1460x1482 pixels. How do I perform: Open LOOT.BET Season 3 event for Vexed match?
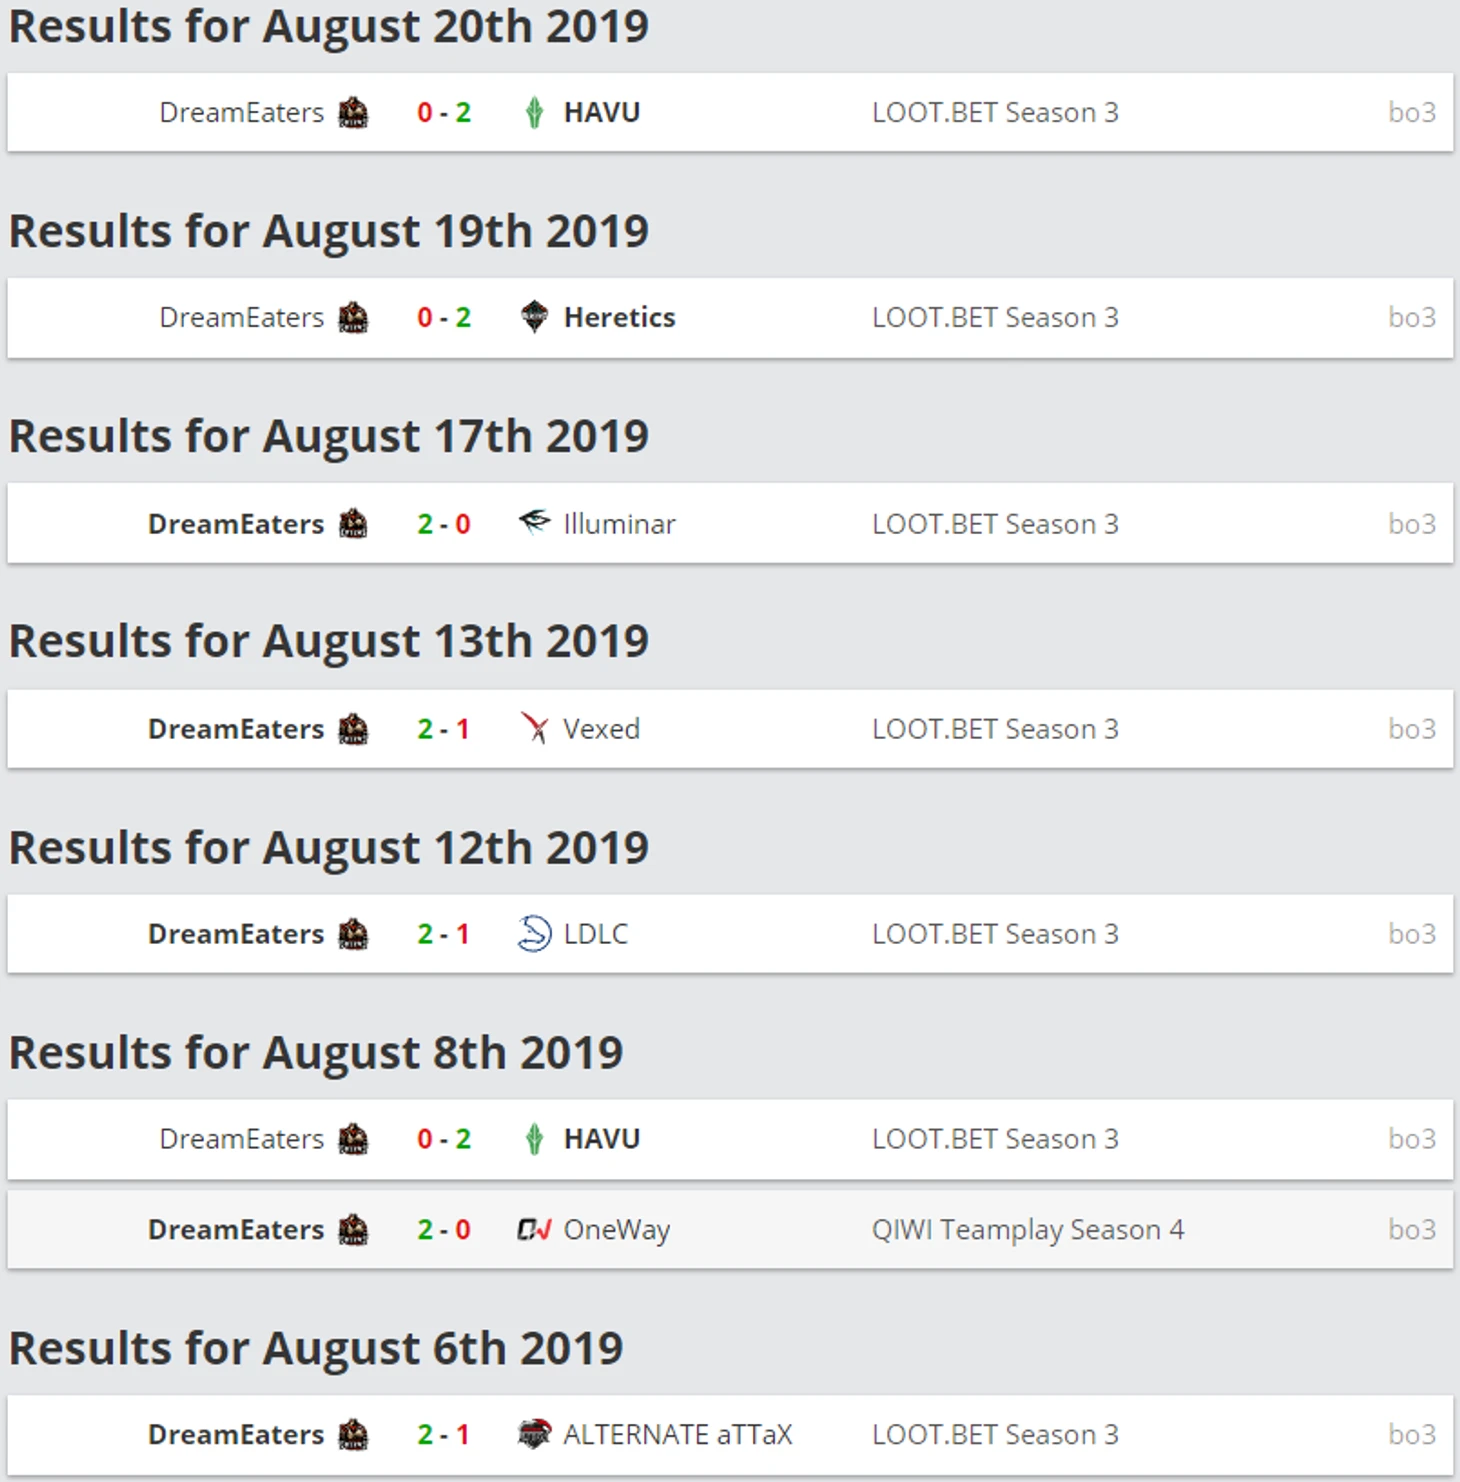994,729
